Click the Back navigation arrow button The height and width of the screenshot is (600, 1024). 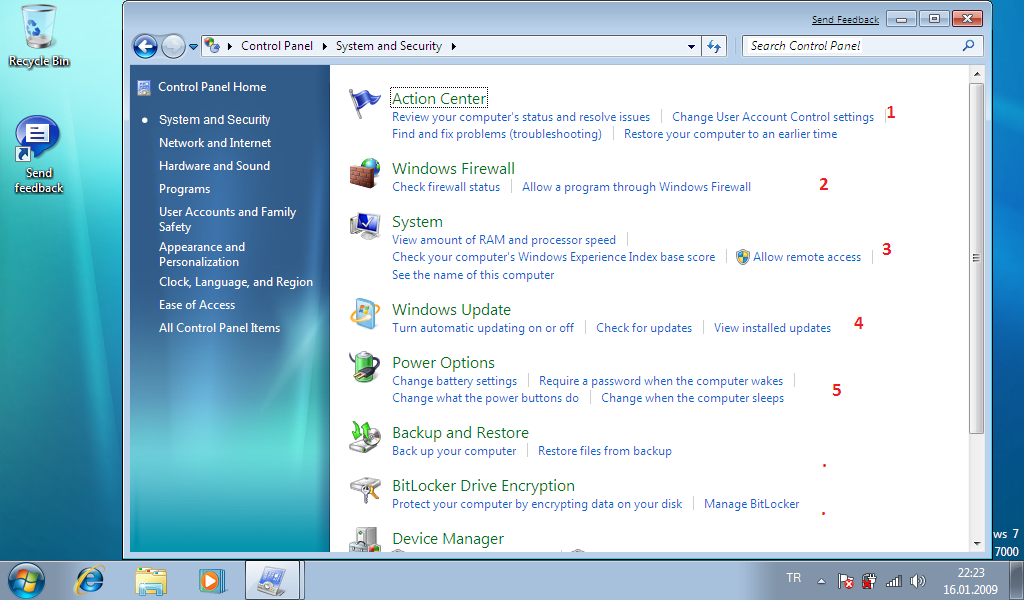(145, 46)
